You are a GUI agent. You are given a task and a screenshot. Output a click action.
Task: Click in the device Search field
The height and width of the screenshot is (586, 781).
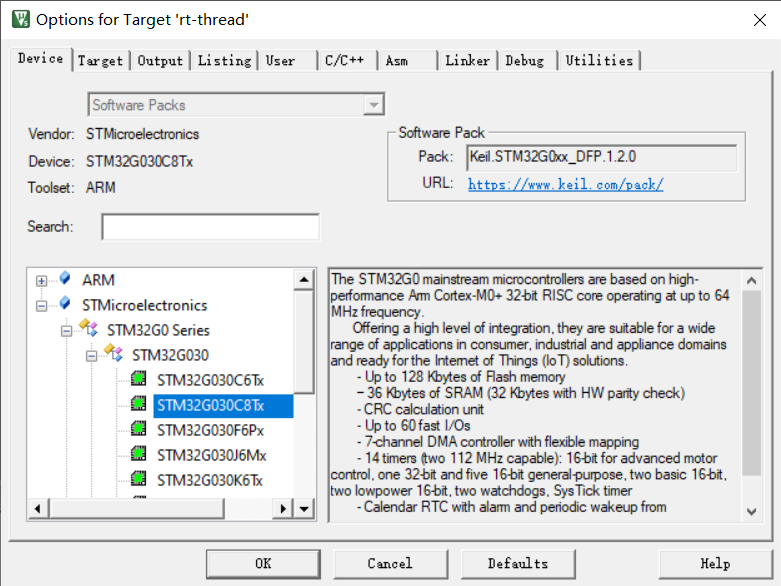point(210,227)
